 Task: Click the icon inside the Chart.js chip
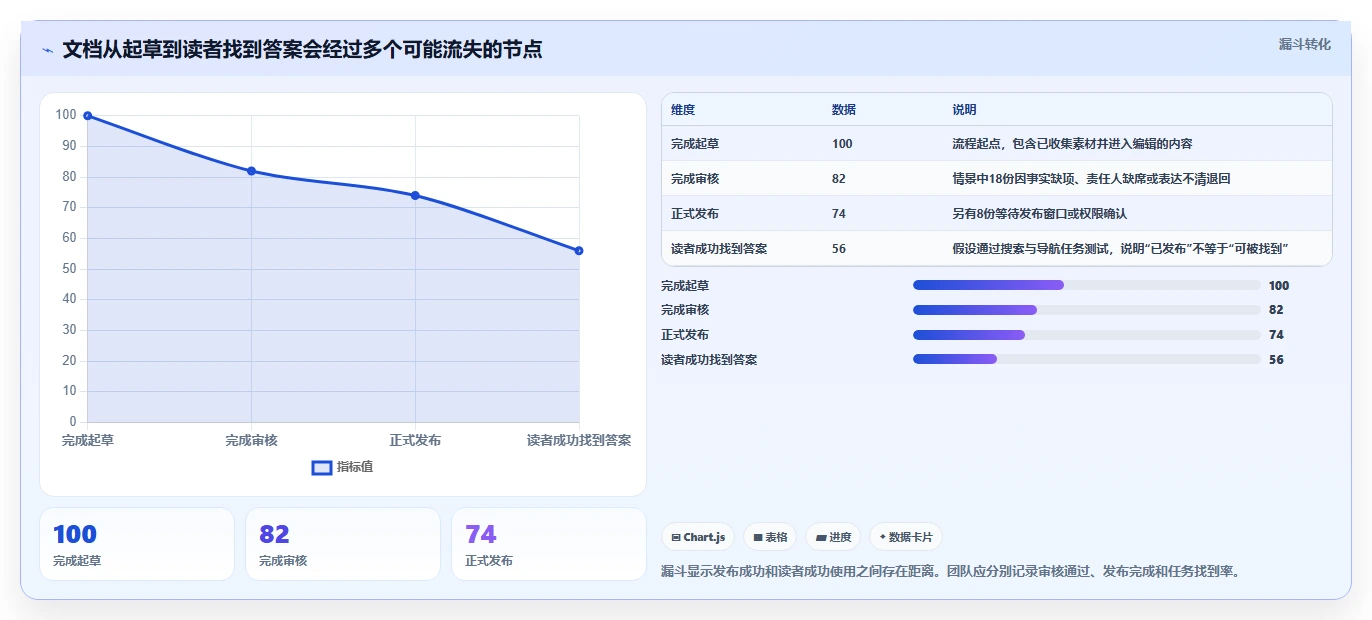[676, 538]
